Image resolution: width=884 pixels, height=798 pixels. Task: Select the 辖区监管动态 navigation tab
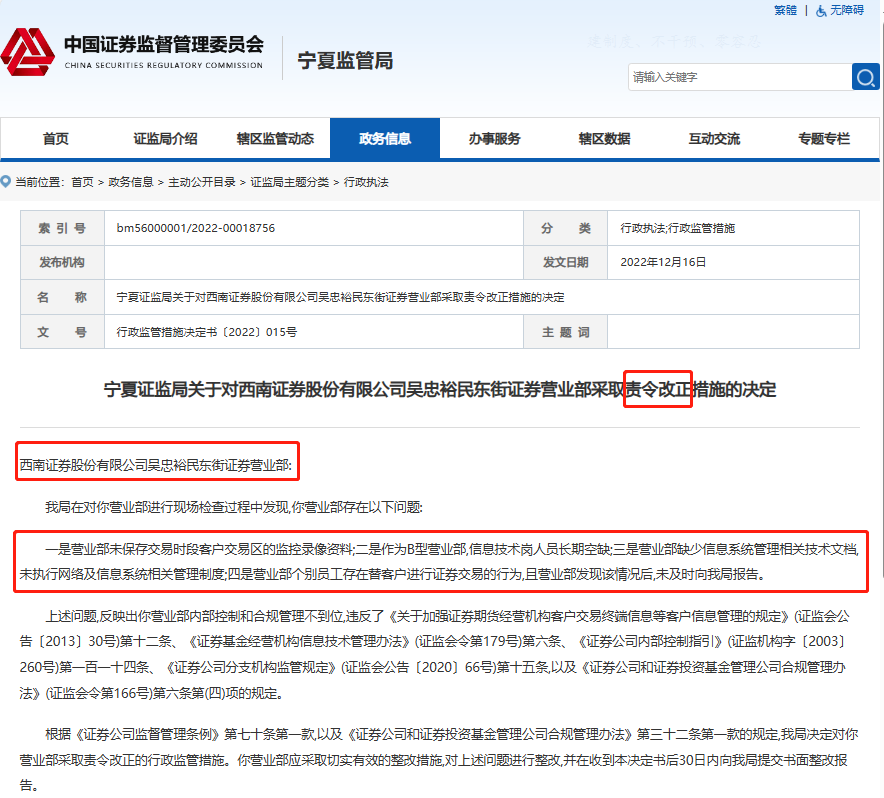[x=275, y=139]
